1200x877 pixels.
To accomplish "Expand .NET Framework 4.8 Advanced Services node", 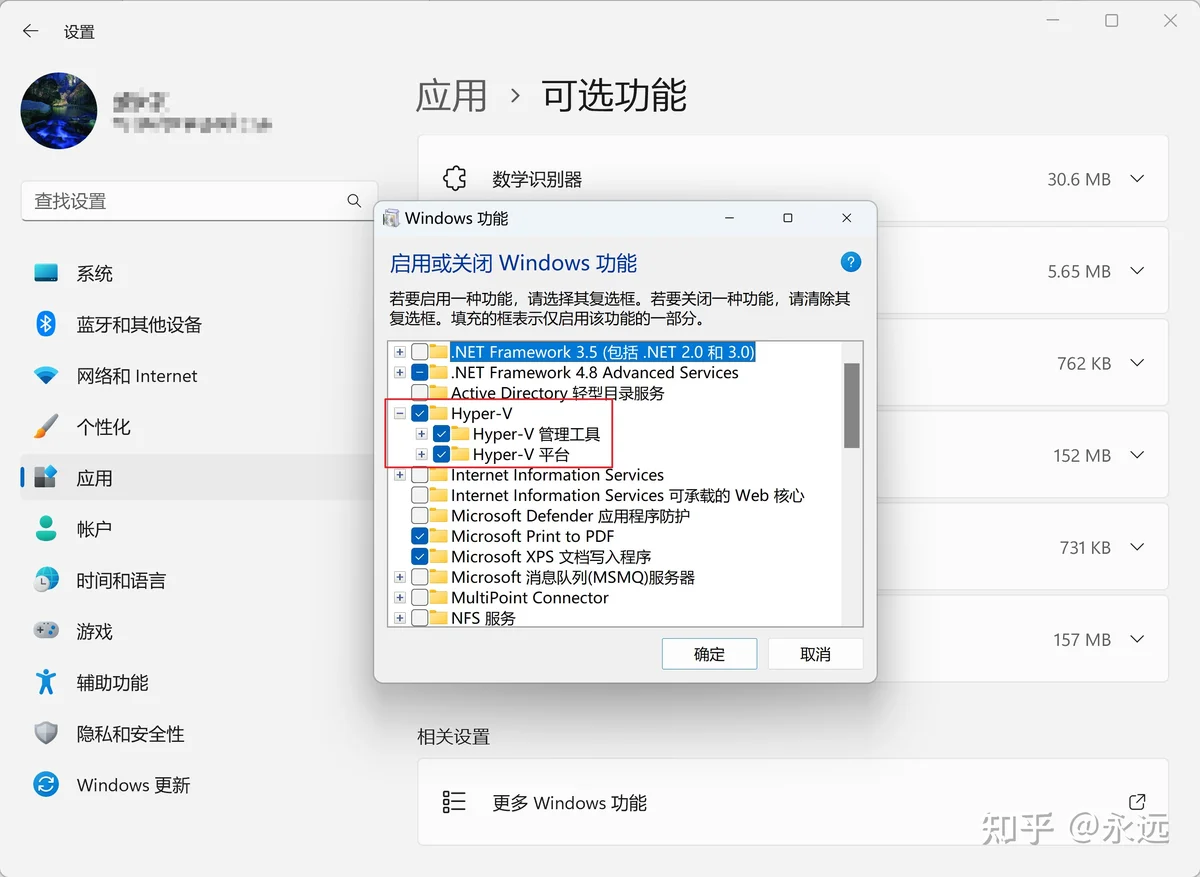I will (x=400, y=372).
